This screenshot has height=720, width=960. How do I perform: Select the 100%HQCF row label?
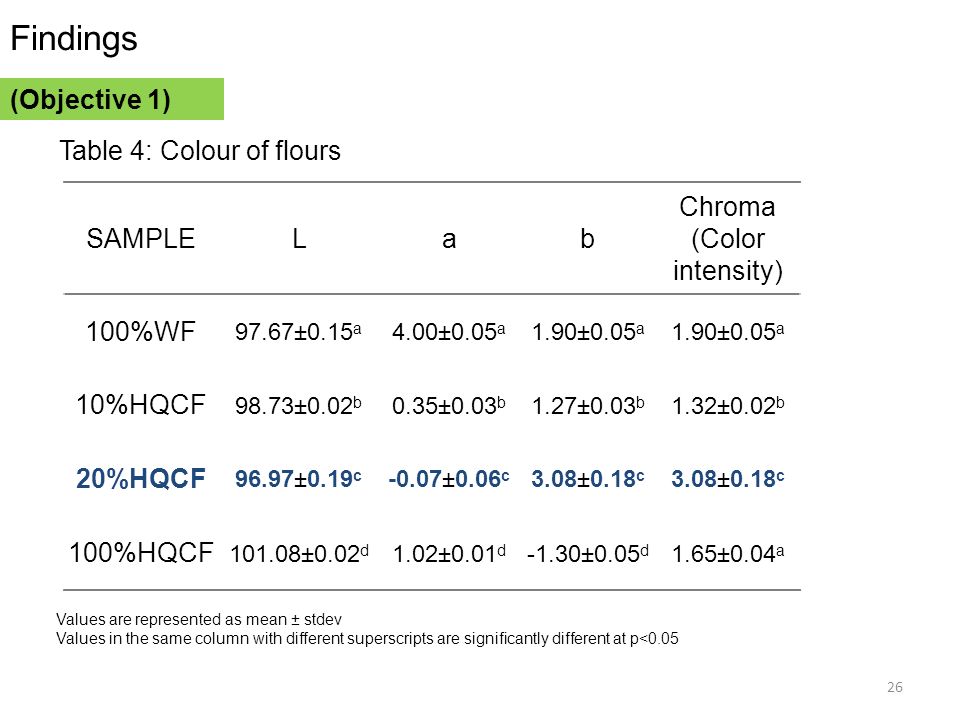pyautogui.click(x=141, y=553)
